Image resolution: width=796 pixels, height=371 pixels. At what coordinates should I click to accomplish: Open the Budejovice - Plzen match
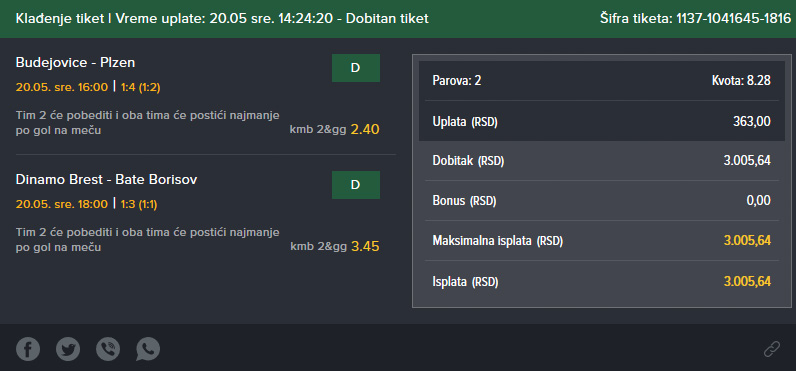click(x=75, y=62)
